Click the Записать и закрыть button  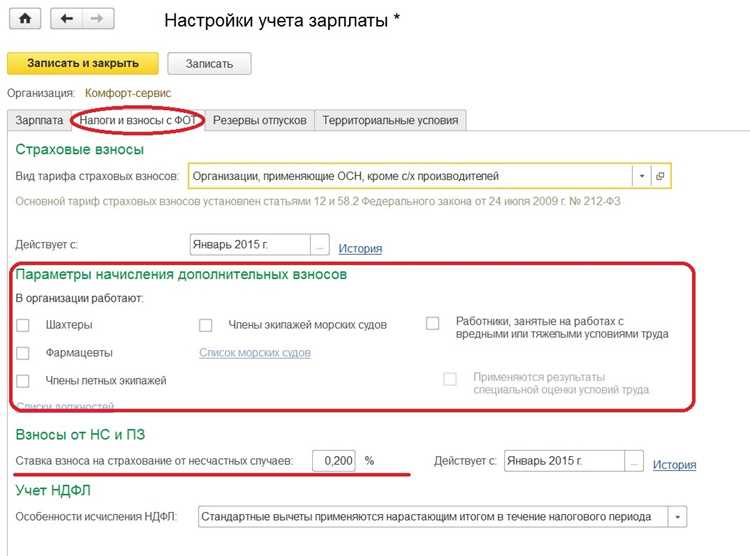[x=83, y=63]
